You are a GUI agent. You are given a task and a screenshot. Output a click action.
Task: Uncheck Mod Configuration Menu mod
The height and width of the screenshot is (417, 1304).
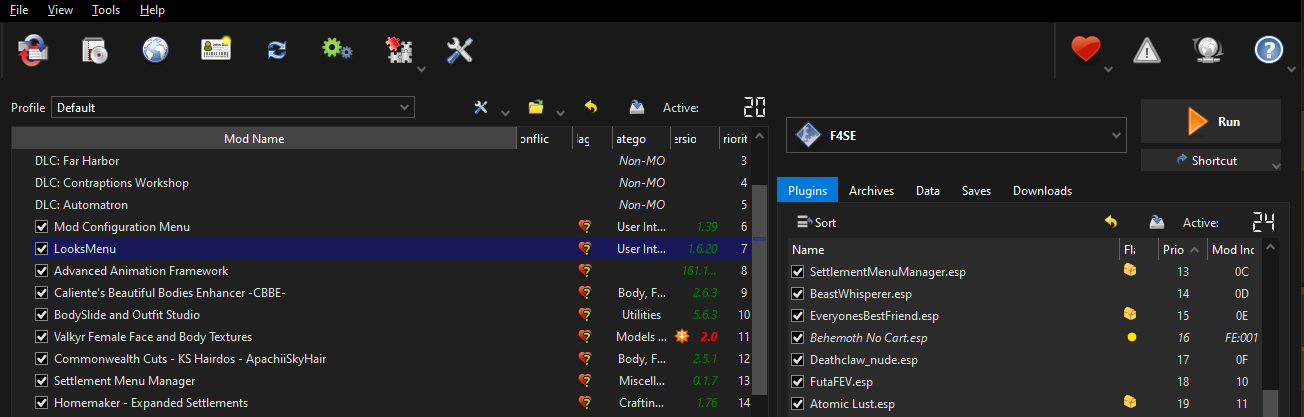pos(42,227)
